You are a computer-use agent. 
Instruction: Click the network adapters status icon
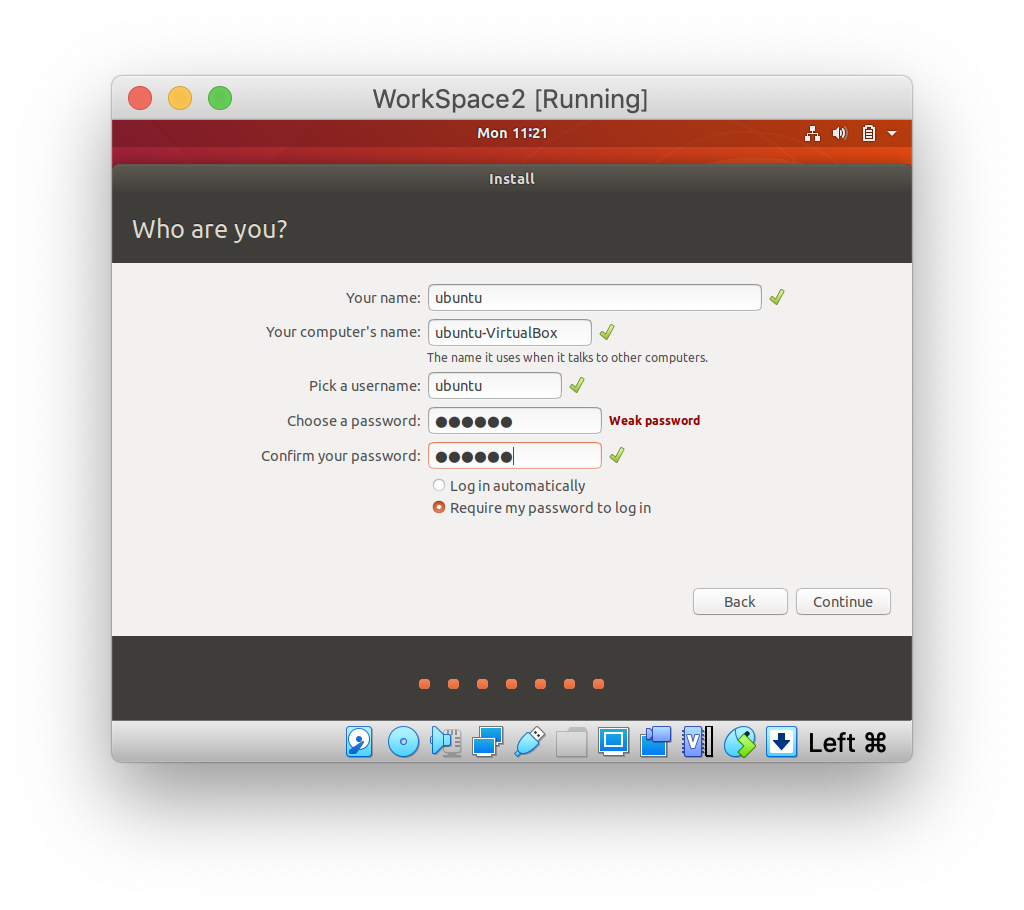pyautogui.click(x=487, y=741)
